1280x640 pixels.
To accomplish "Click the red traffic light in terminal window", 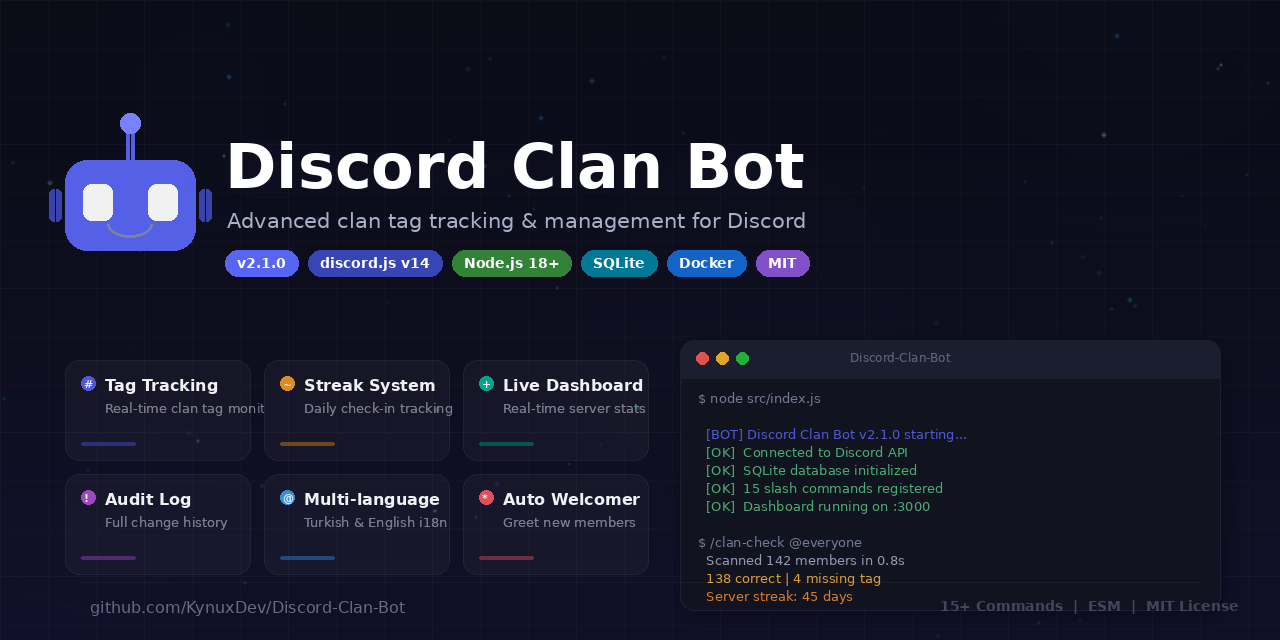I will [702, 358].
